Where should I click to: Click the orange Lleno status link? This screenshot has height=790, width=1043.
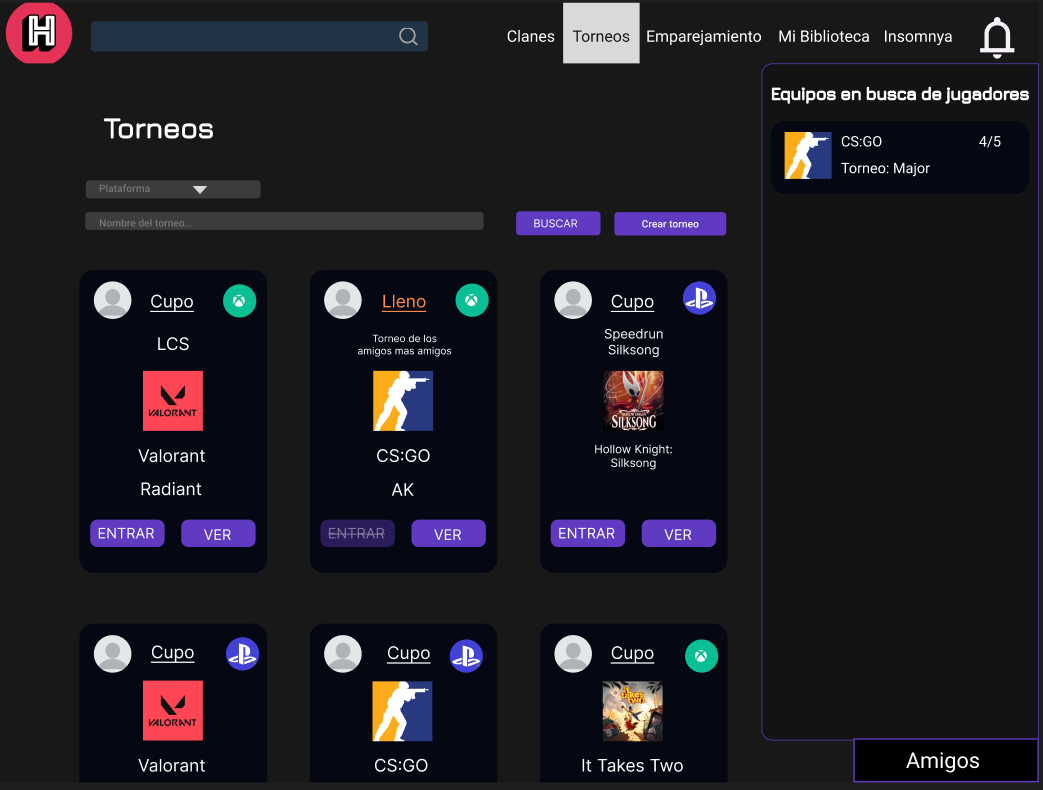click(x=404, y=301)
